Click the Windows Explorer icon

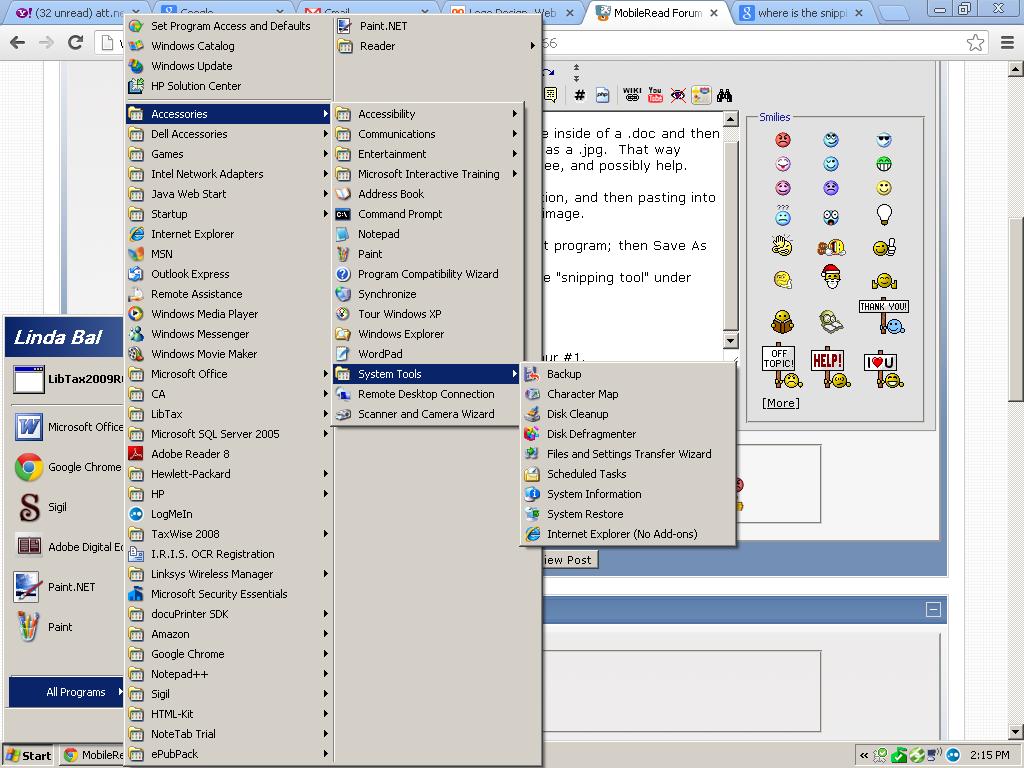tap(343, 334)
